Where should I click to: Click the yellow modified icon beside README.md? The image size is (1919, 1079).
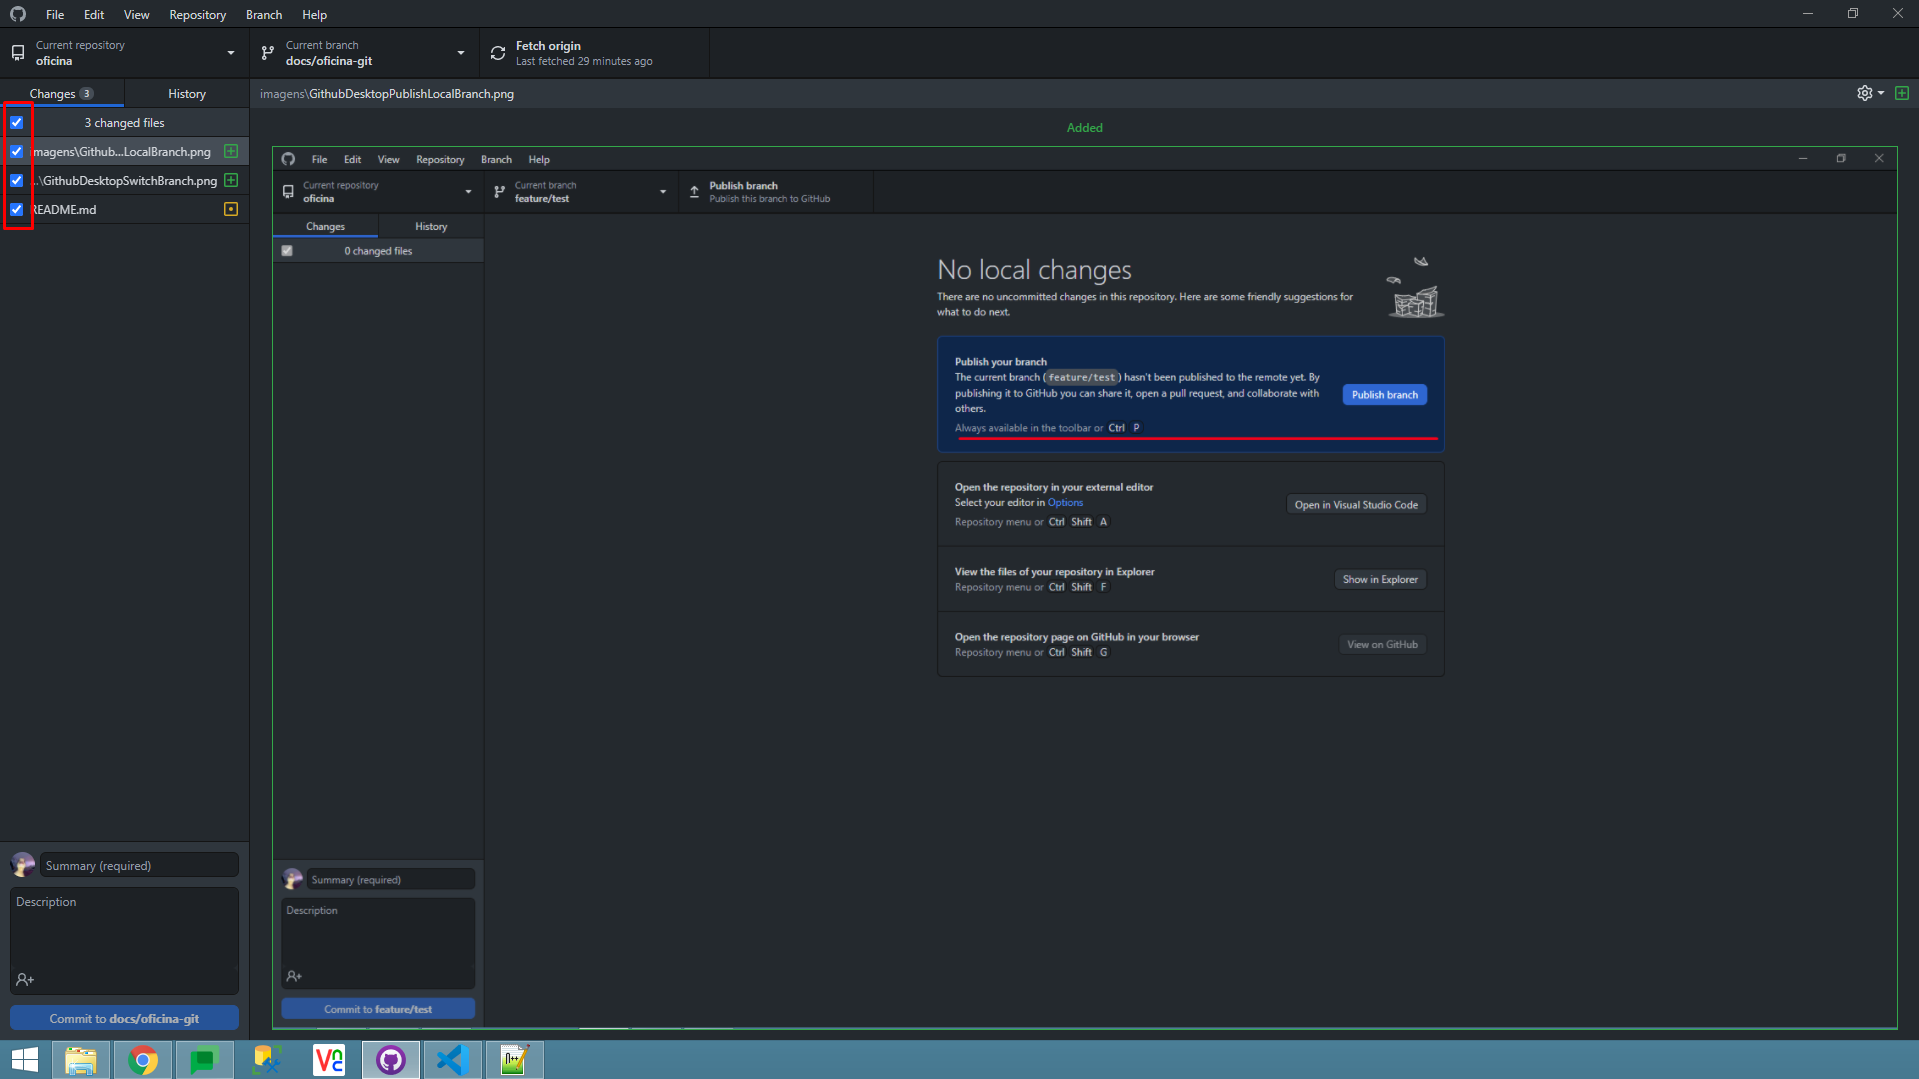231,209
